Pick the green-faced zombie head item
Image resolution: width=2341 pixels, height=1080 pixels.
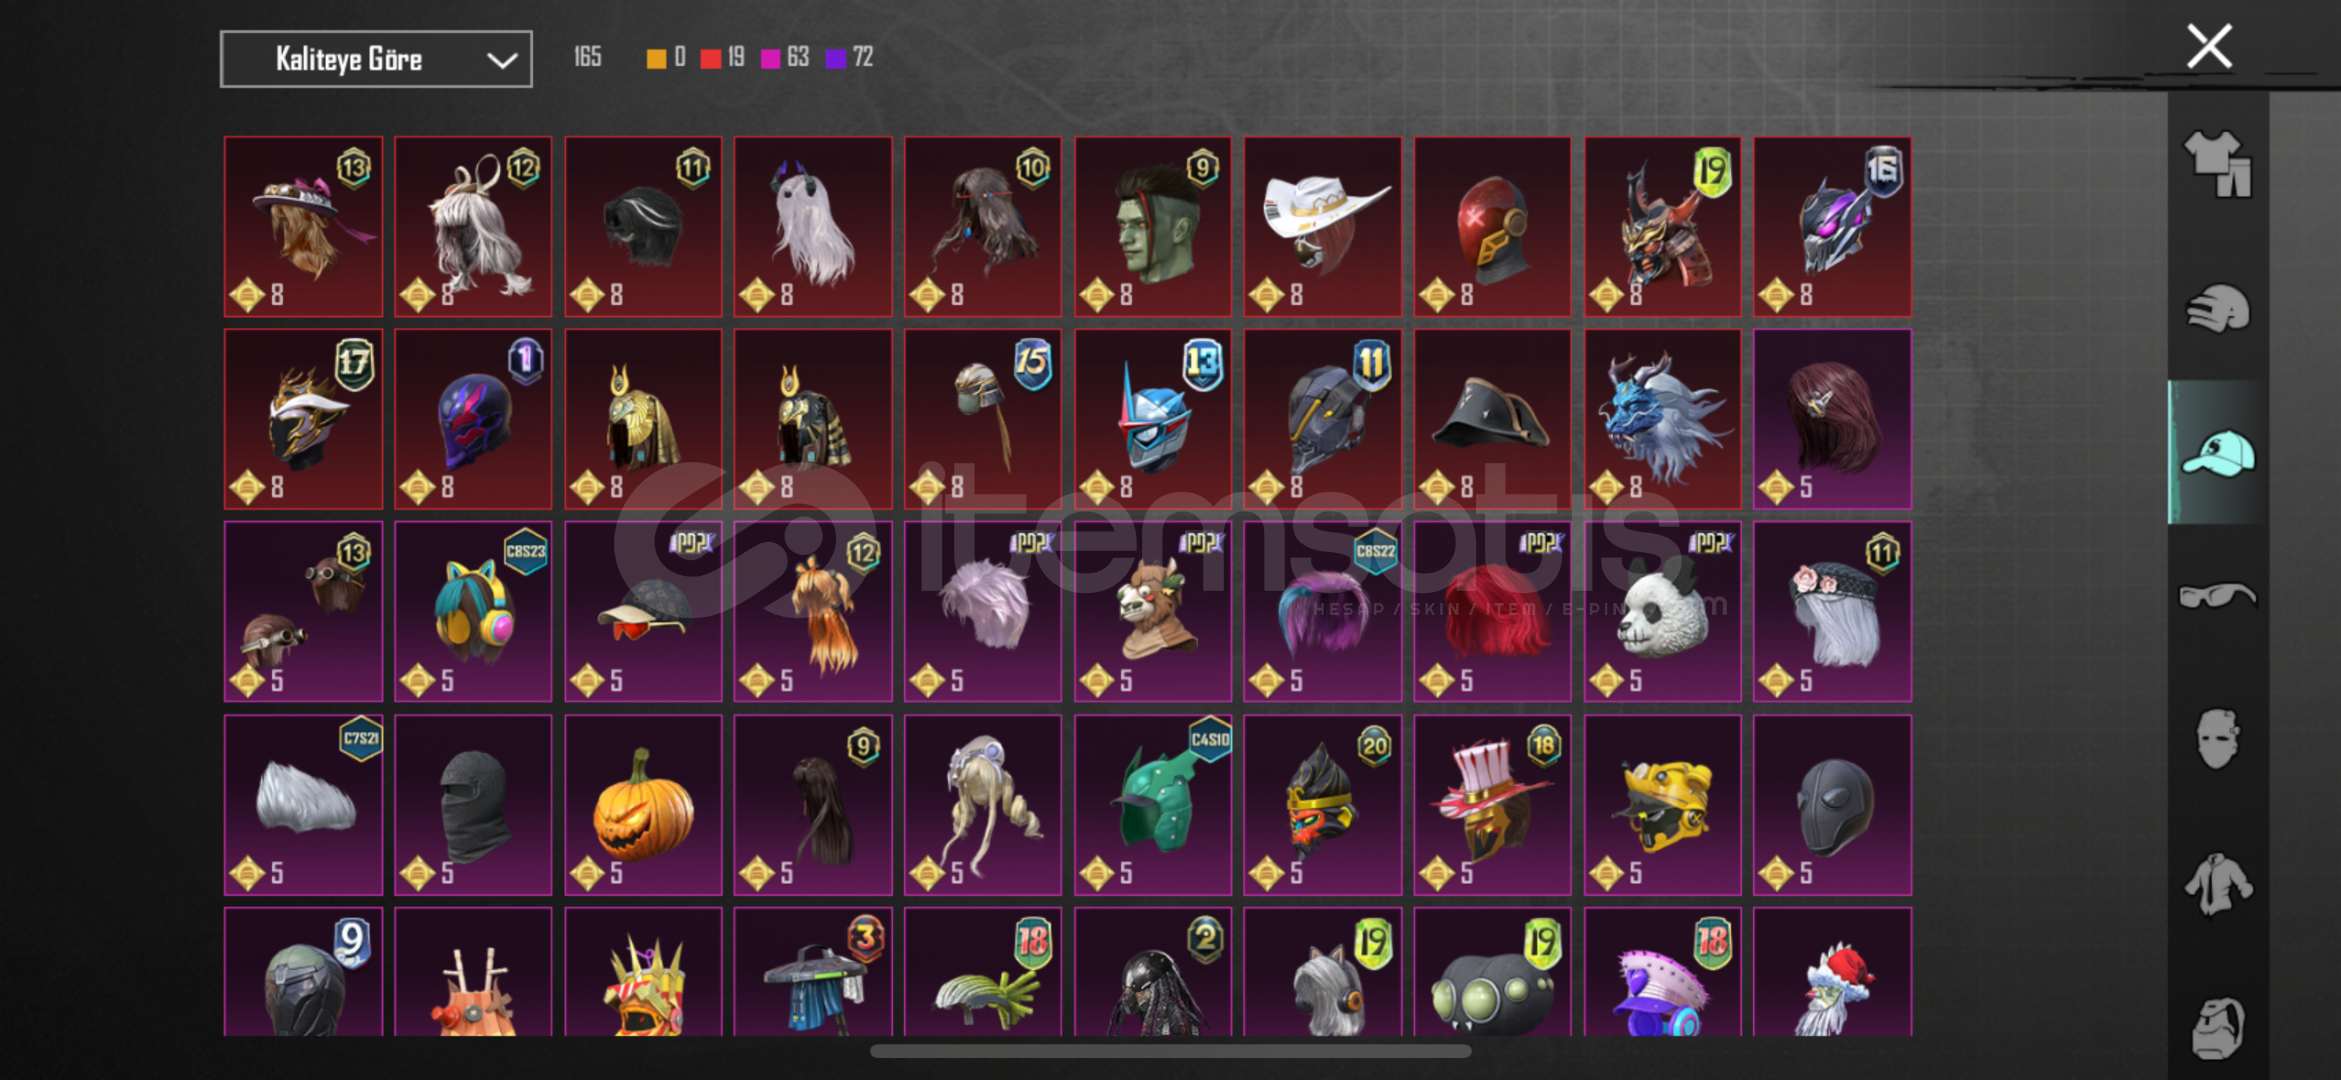coord(1152,227)
